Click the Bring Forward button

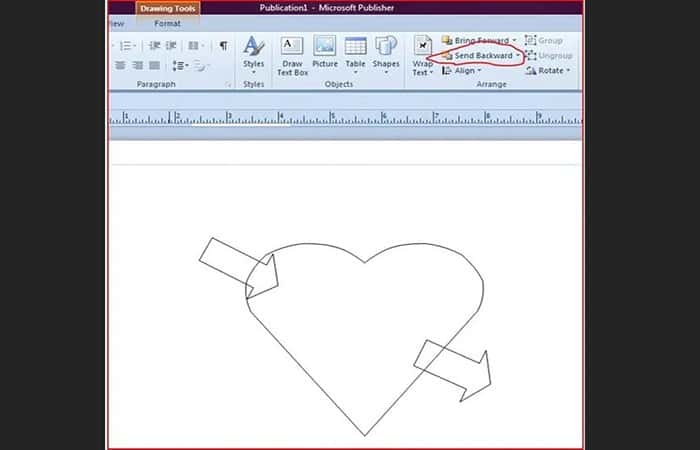click(x=477, y=41)
